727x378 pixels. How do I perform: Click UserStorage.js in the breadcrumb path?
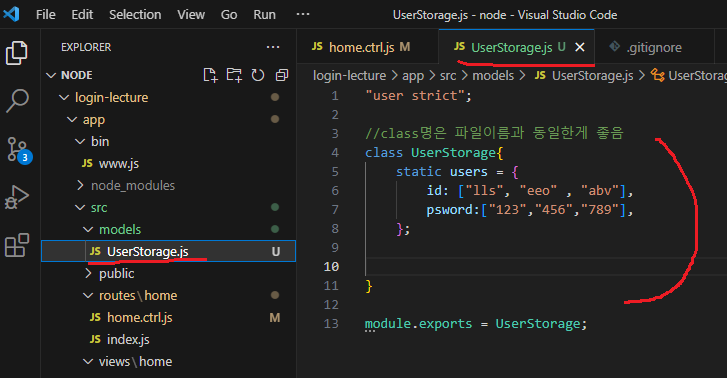coord(584,76)
